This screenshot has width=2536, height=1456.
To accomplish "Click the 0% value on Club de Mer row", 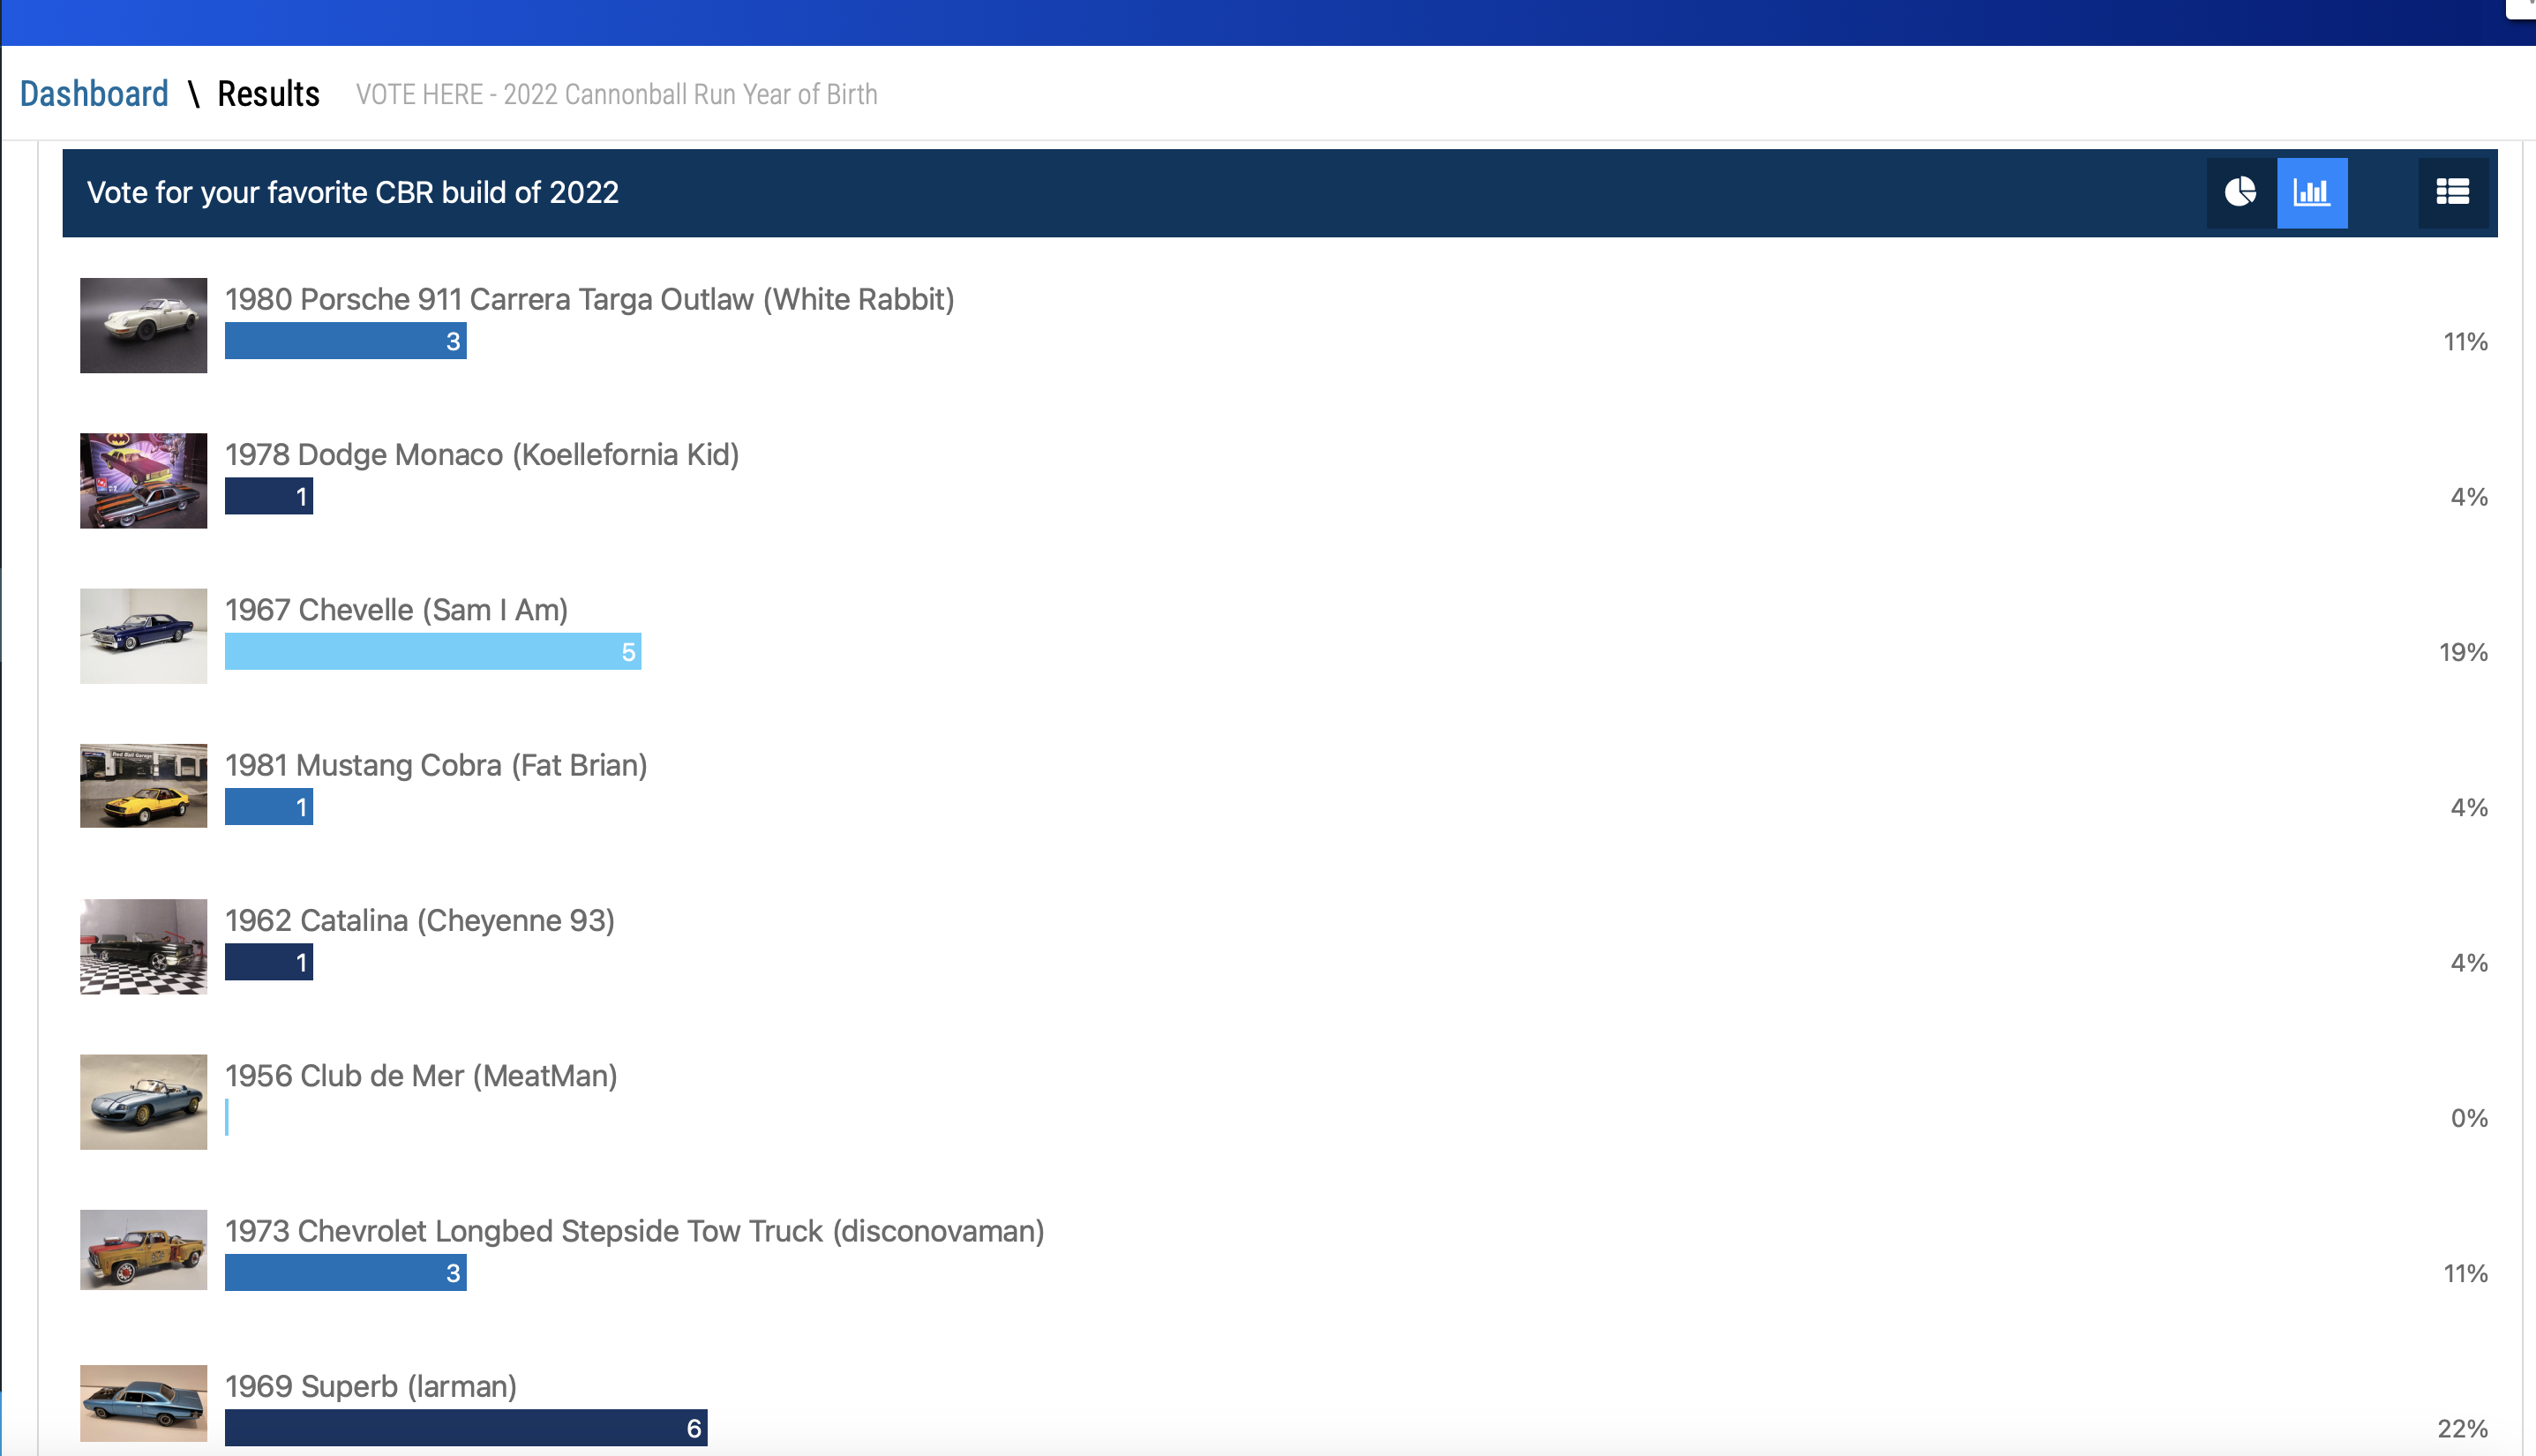I will 2469,1118.
